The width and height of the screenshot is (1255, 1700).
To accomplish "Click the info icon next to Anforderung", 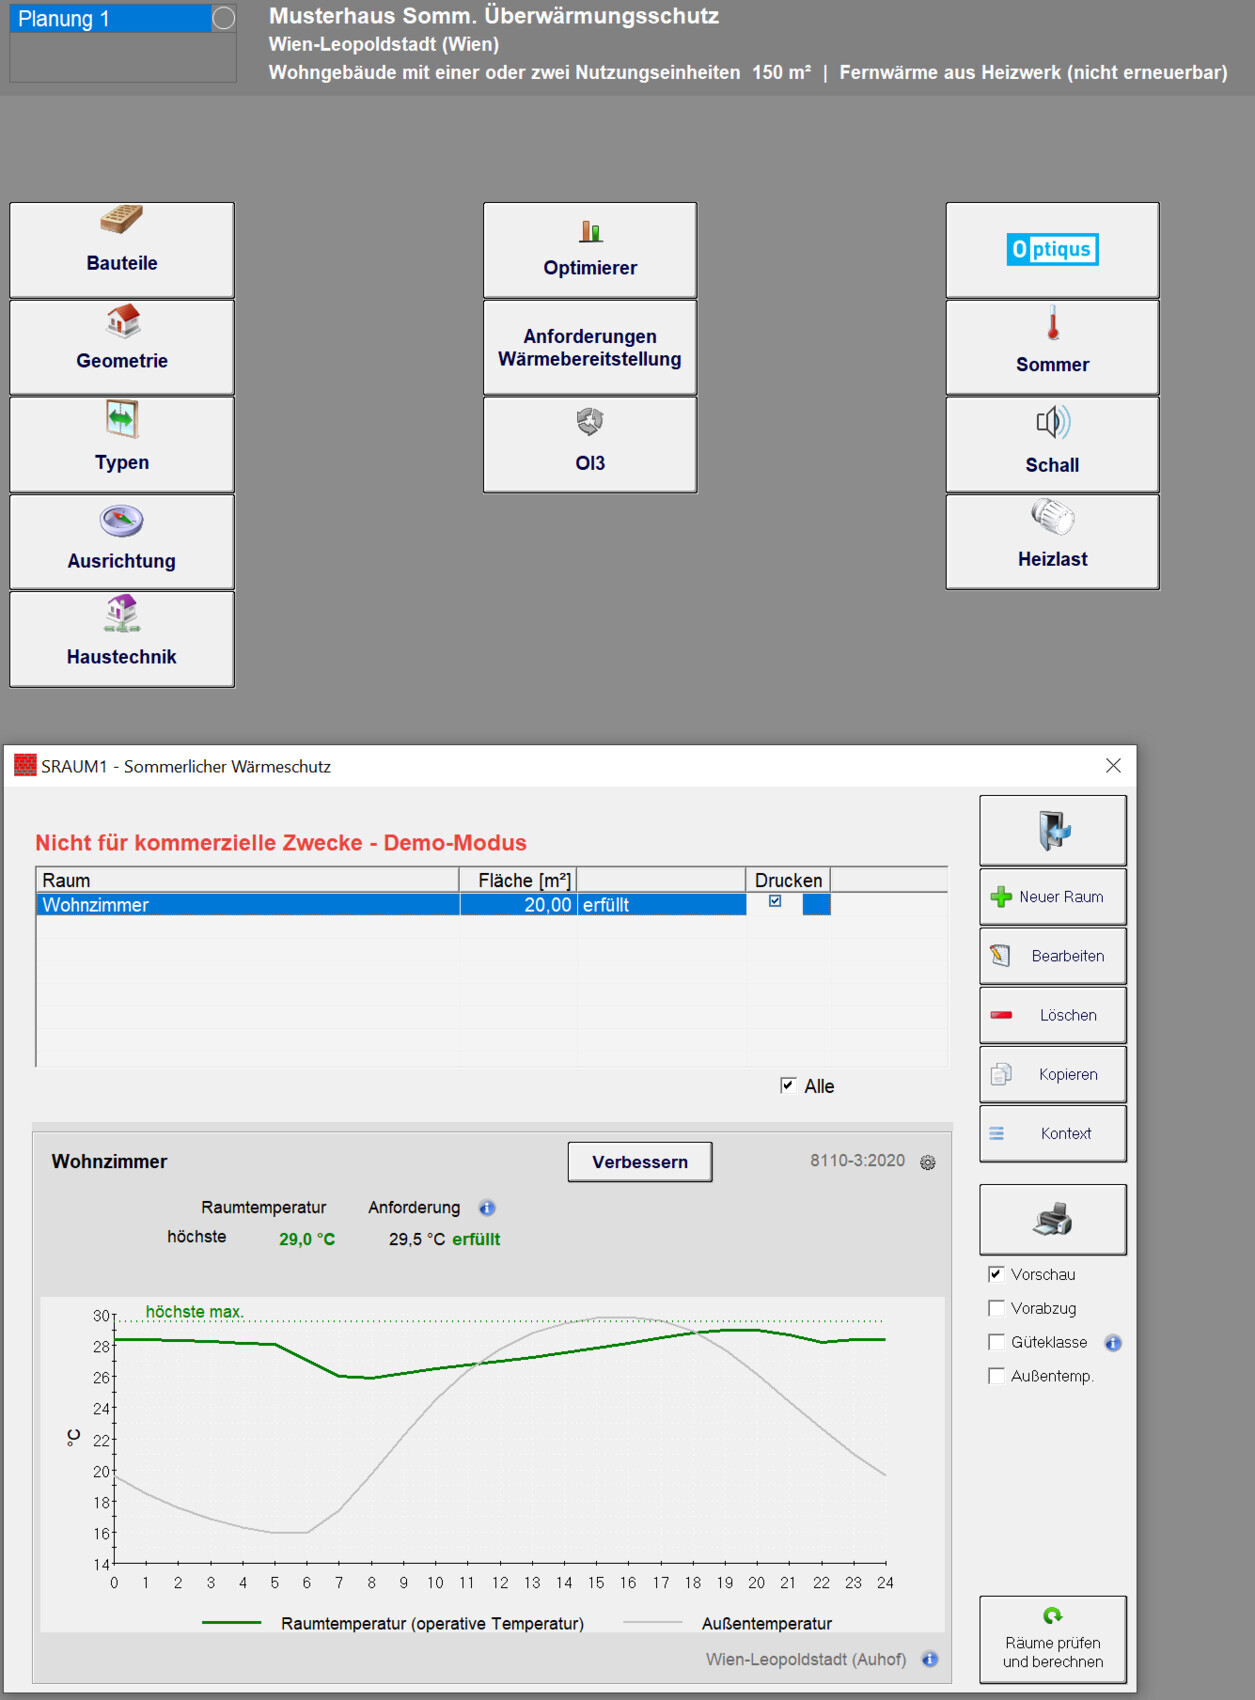I will tap(487, 1208).
